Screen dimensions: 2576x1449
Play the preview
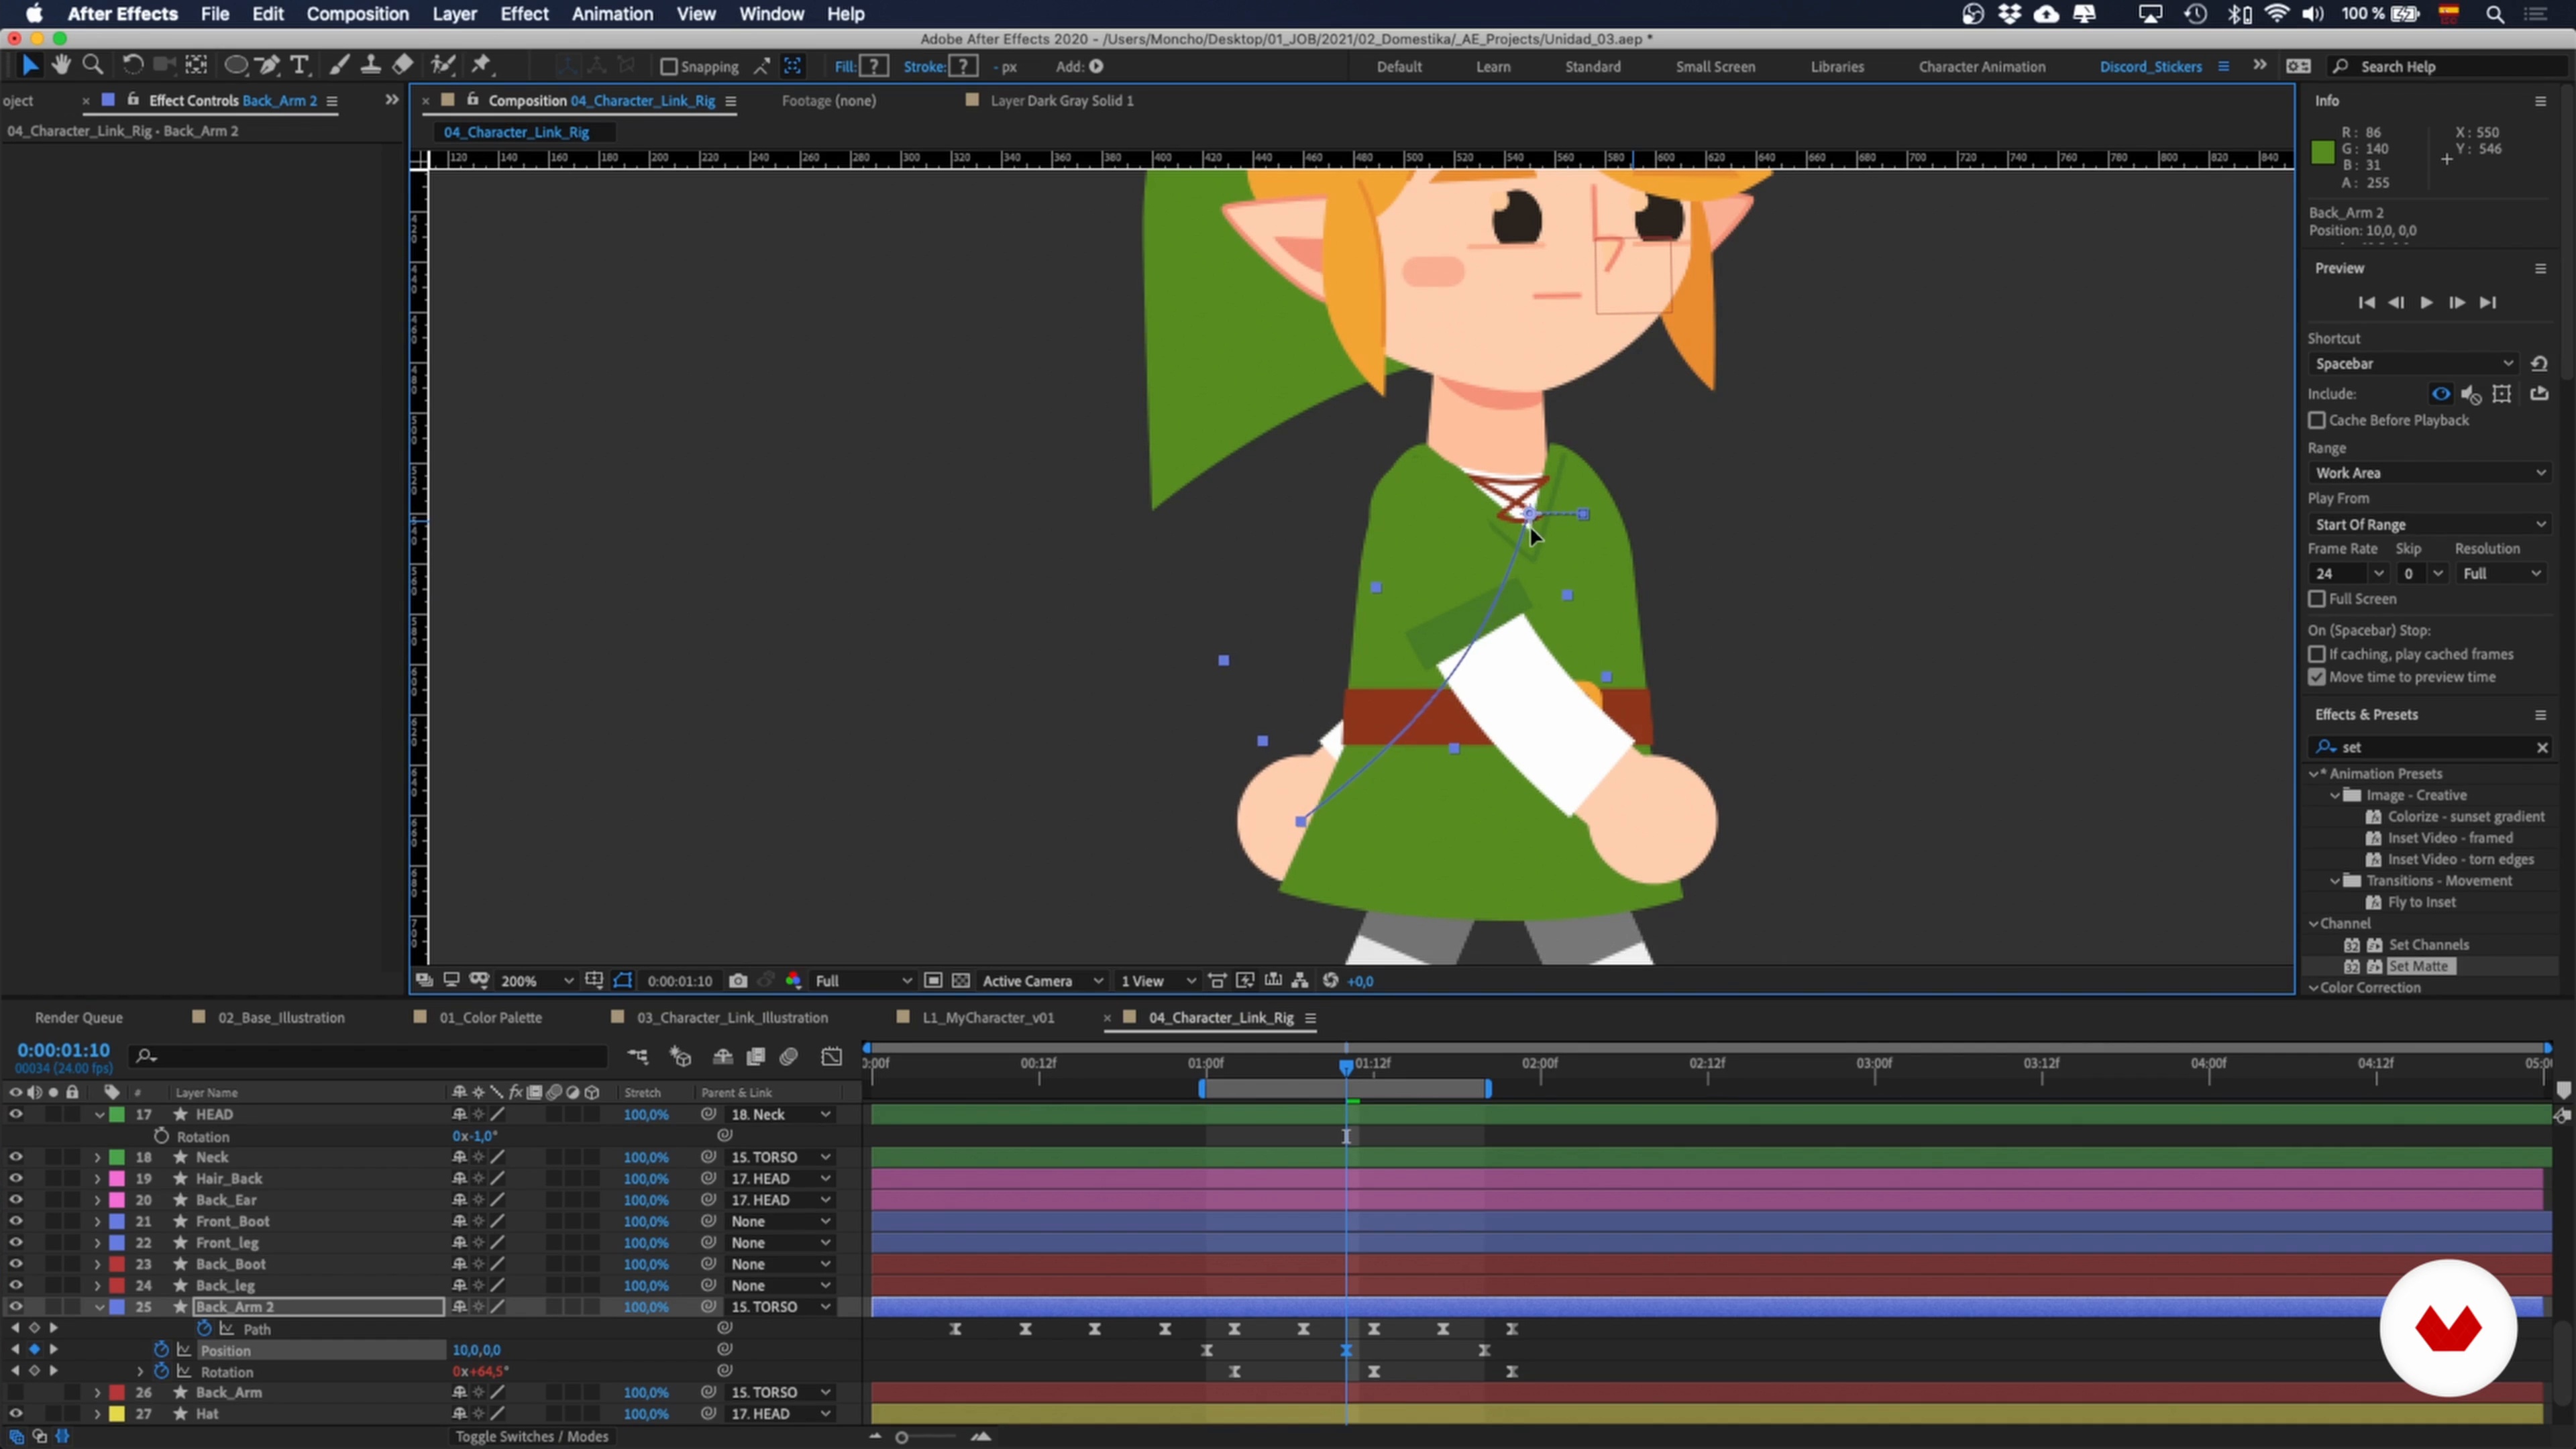(x=2427, y=303)
